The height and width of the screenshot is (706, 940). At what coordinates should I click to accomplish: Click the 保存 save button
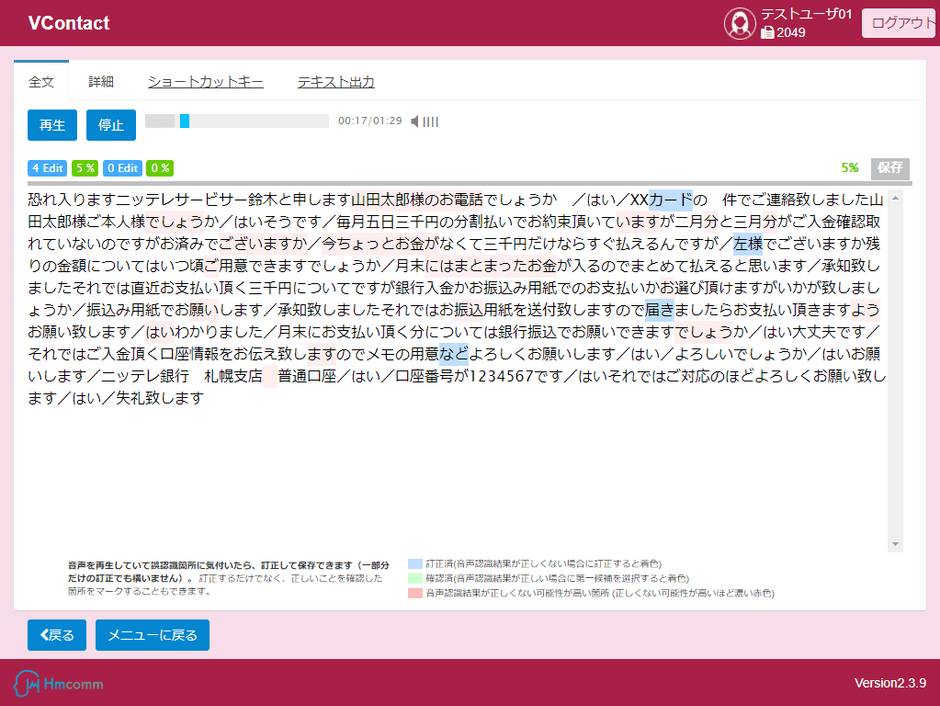click(x=888, y=168)
